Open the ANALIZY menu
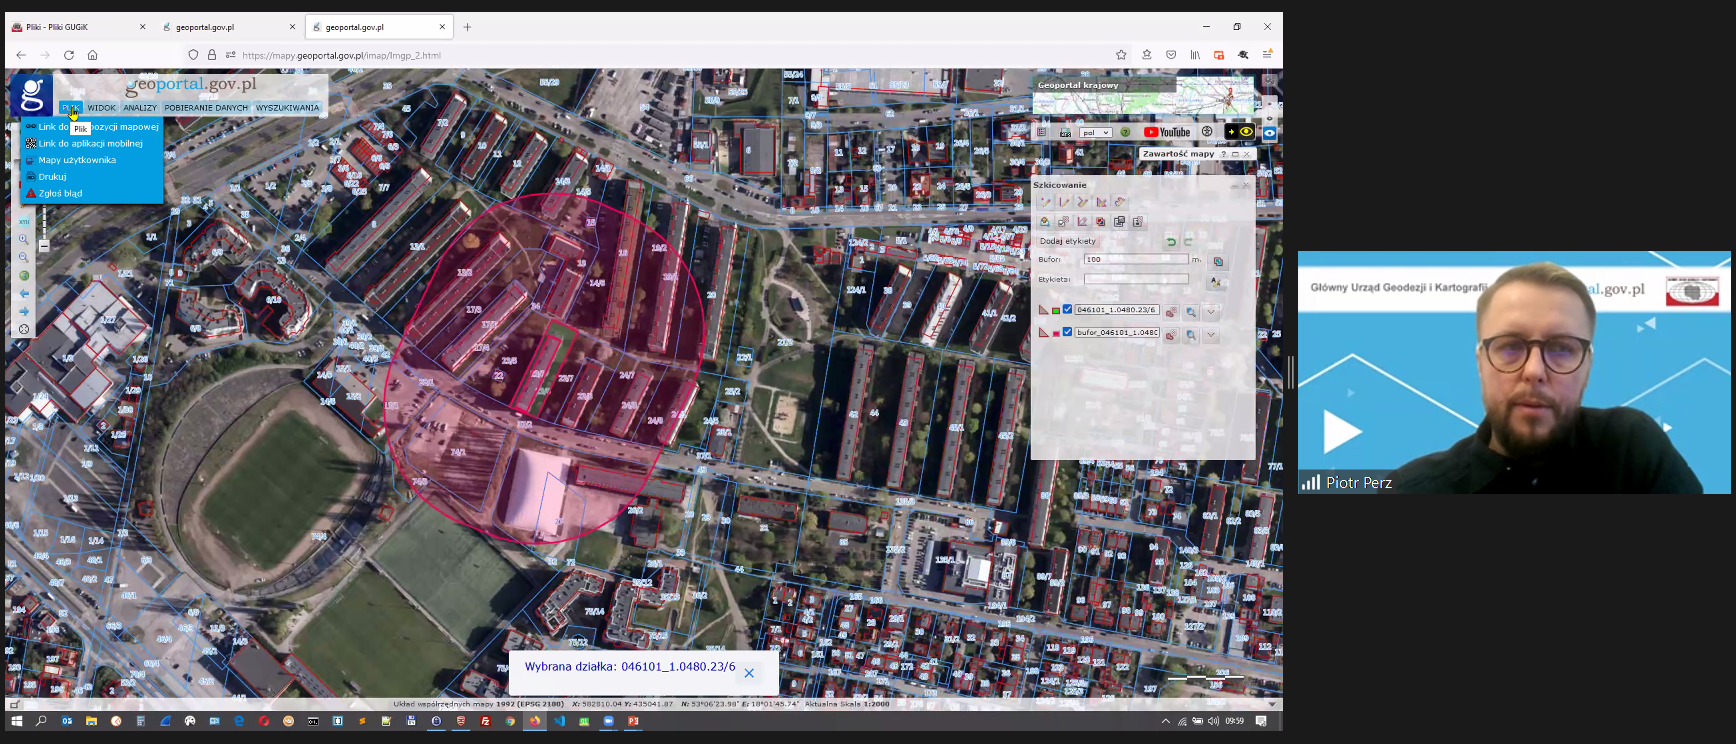 point(140,108)
